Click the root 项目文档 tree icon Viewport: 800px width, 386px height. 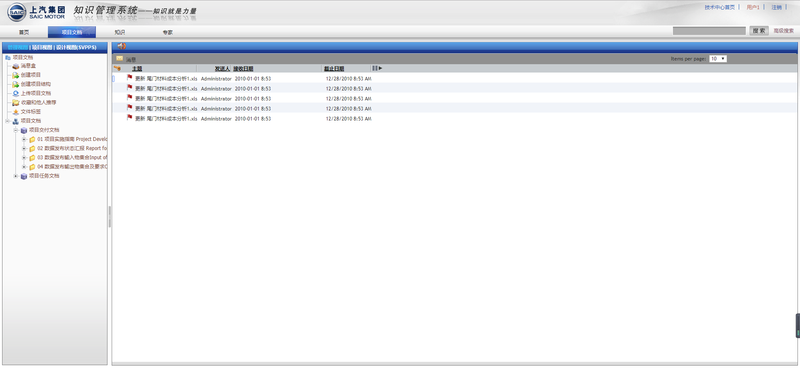(x=8, y=58)
